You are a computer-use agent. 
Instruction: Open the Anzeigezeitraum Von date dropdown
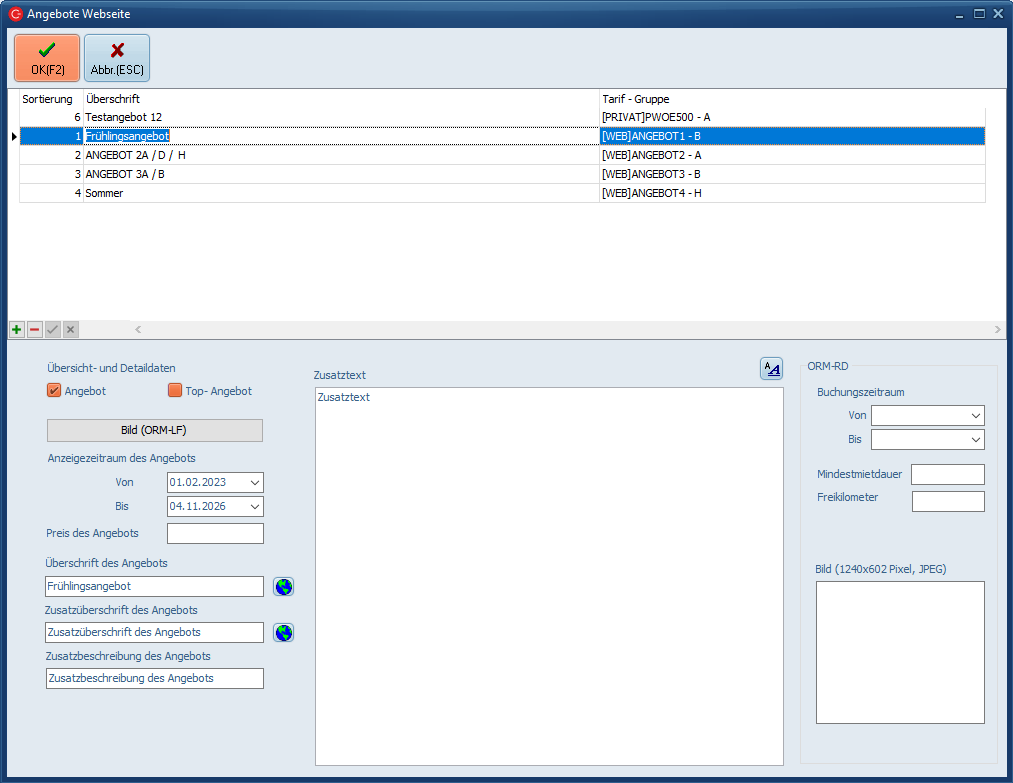(x=254, y=483)
